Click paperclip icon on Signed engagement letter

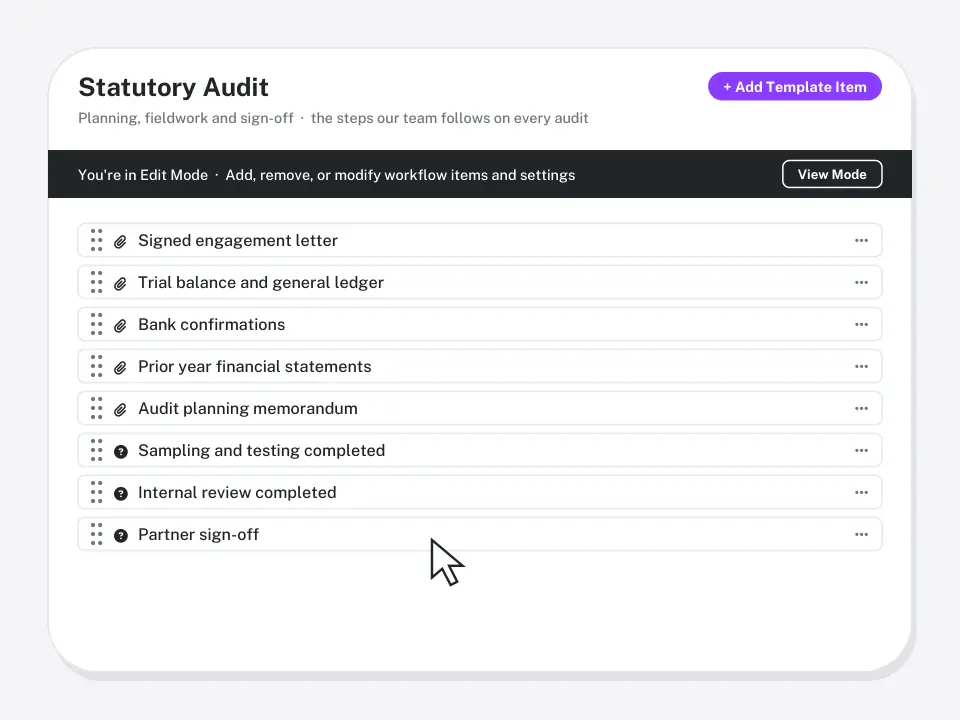pos(121,241)
